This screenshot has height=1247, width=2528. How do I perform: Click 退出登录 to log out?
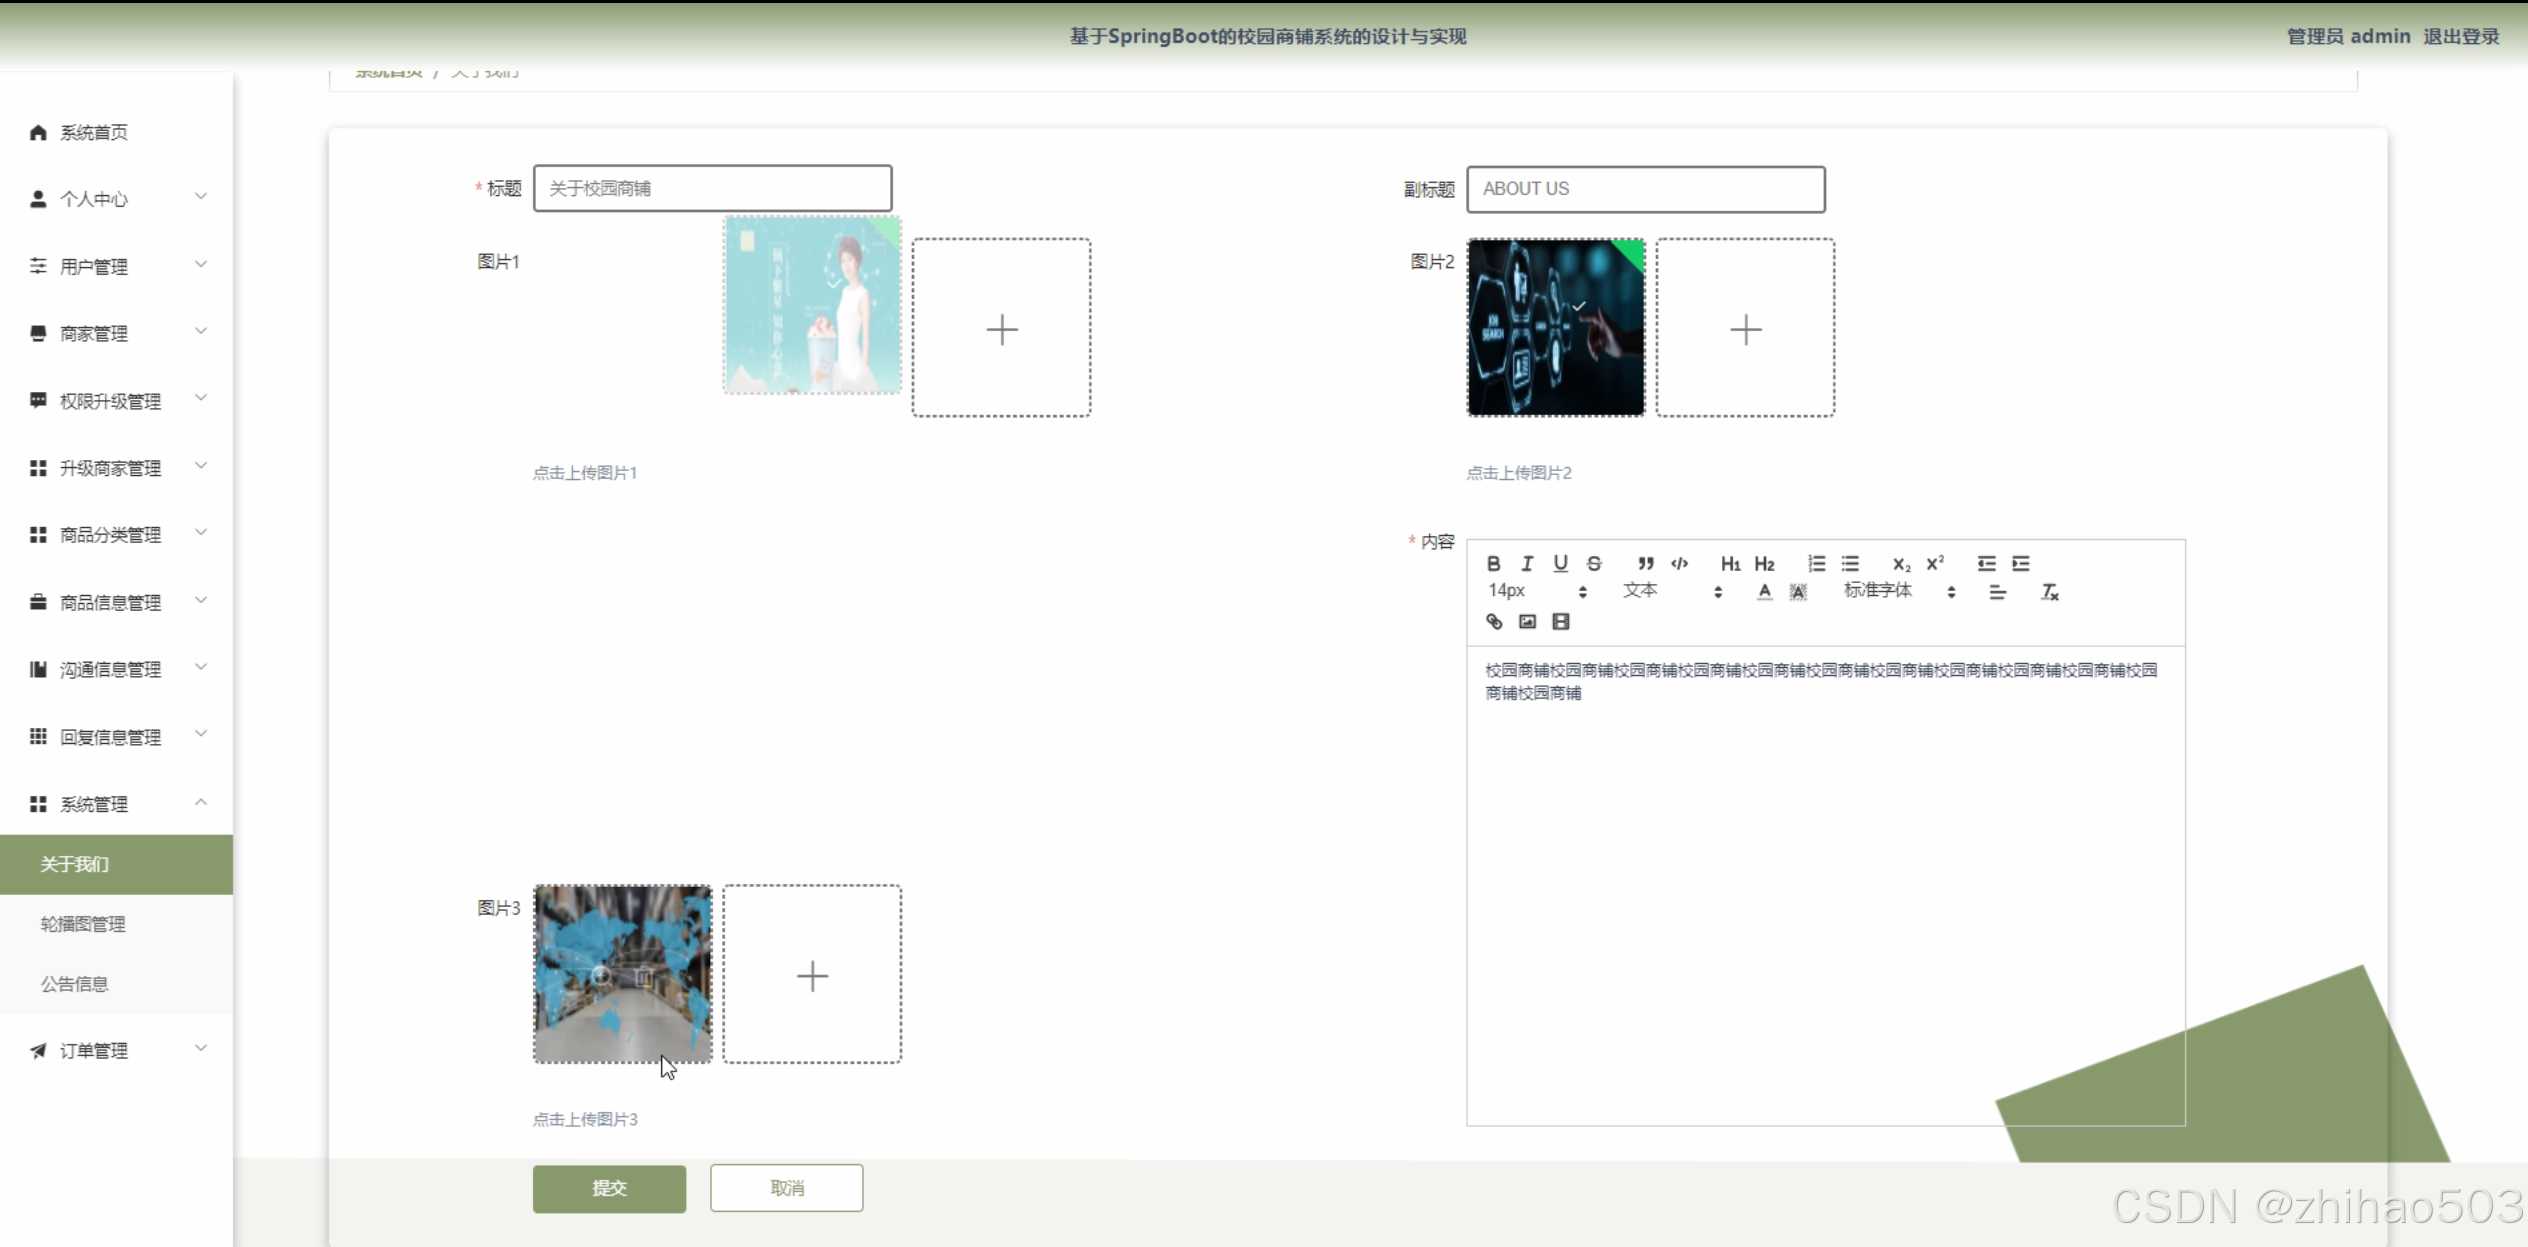[x=2460, y=36]
